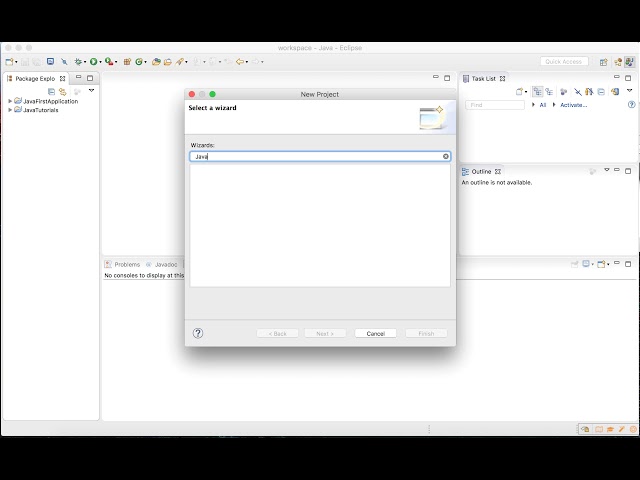This screenshot has width=640, height=480.
Task: Minimize the Package Explorer view
Action: point(78,77)
